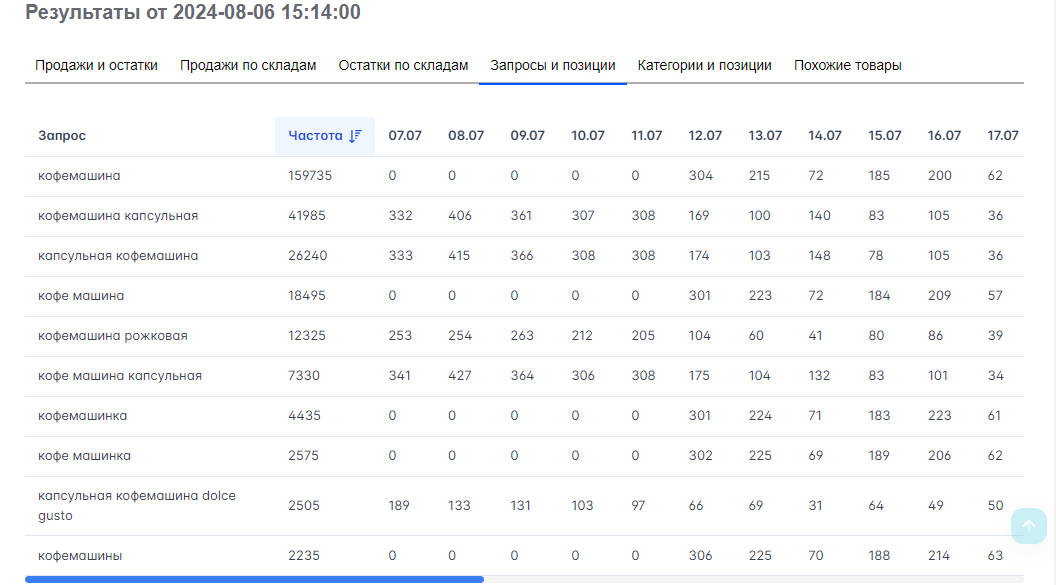Image resolution: width=1056 pixels, height=585 pixels.
Task: Click the 17.07 column header
Action: (x=1003, y=135)
